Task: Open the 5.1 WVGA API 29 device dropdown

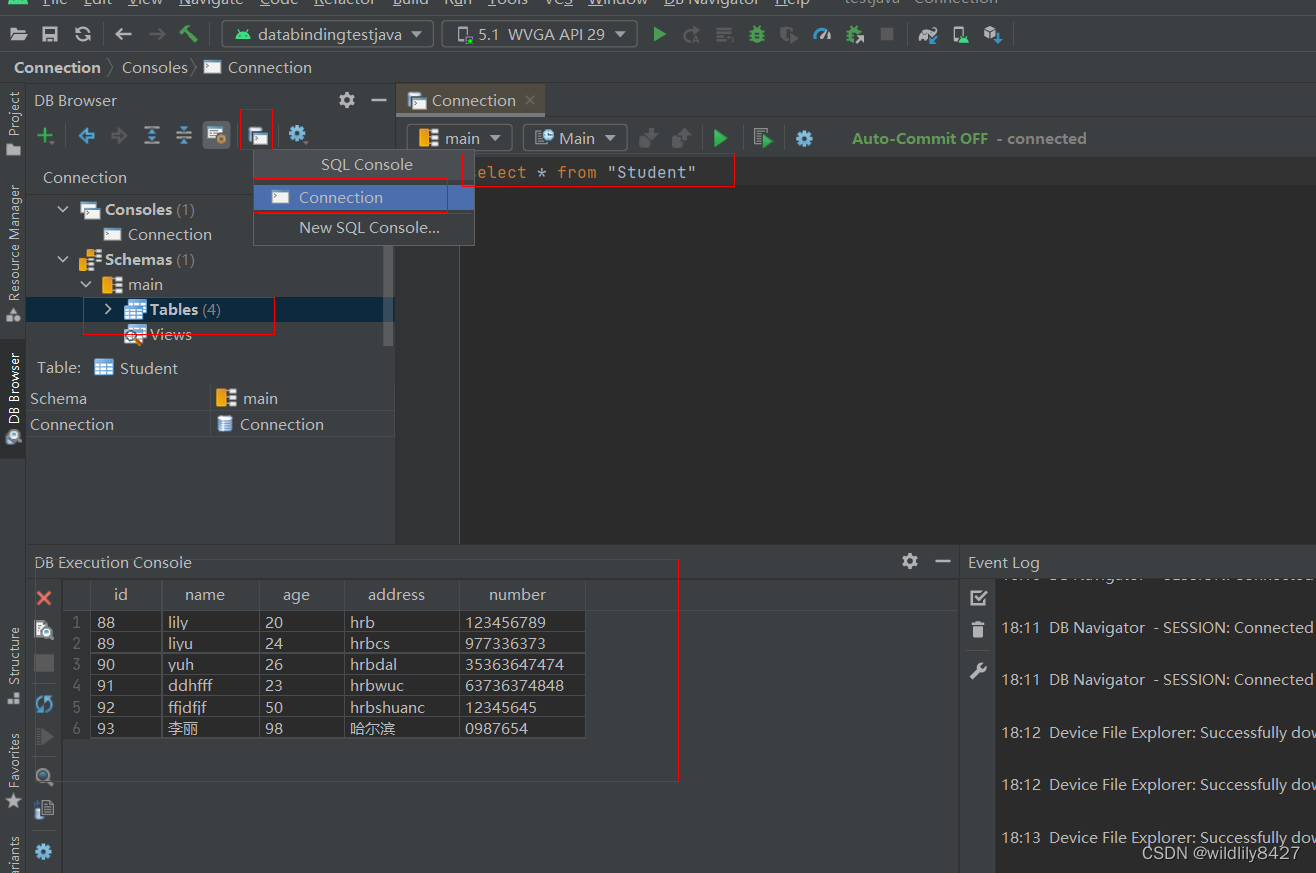Action: [x=540, y=35]
